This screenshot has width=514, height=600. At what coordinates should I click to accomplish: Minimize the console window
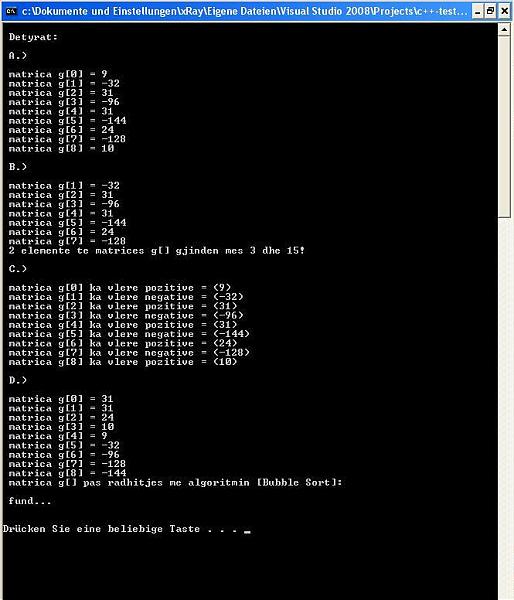[477, 11]
